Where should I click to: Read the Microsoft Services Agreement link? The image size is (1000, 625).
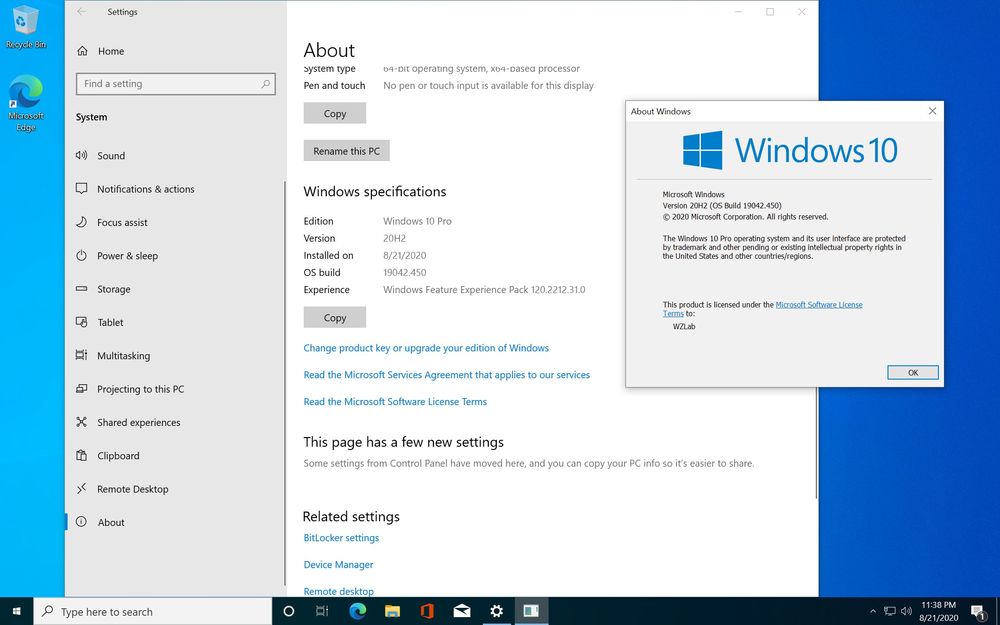coord(446,375)
